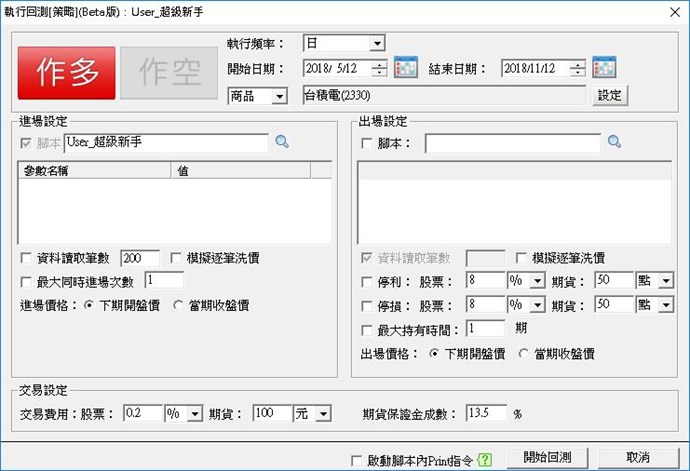Enable entry 資料讀取筆數 checkbox

[x=26, y=258]
